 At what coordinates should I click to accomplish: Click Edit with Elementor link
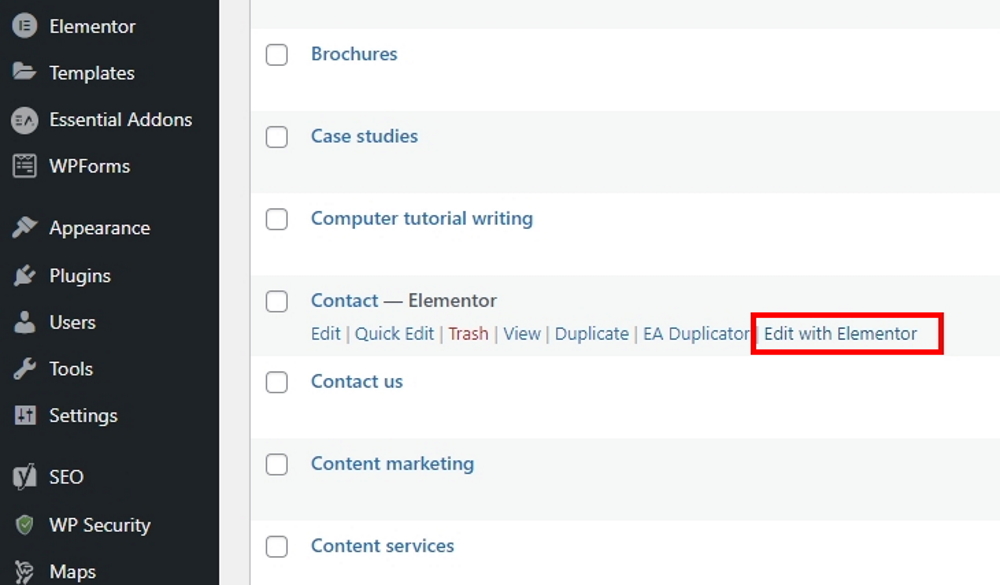click(x=841, y=334)
